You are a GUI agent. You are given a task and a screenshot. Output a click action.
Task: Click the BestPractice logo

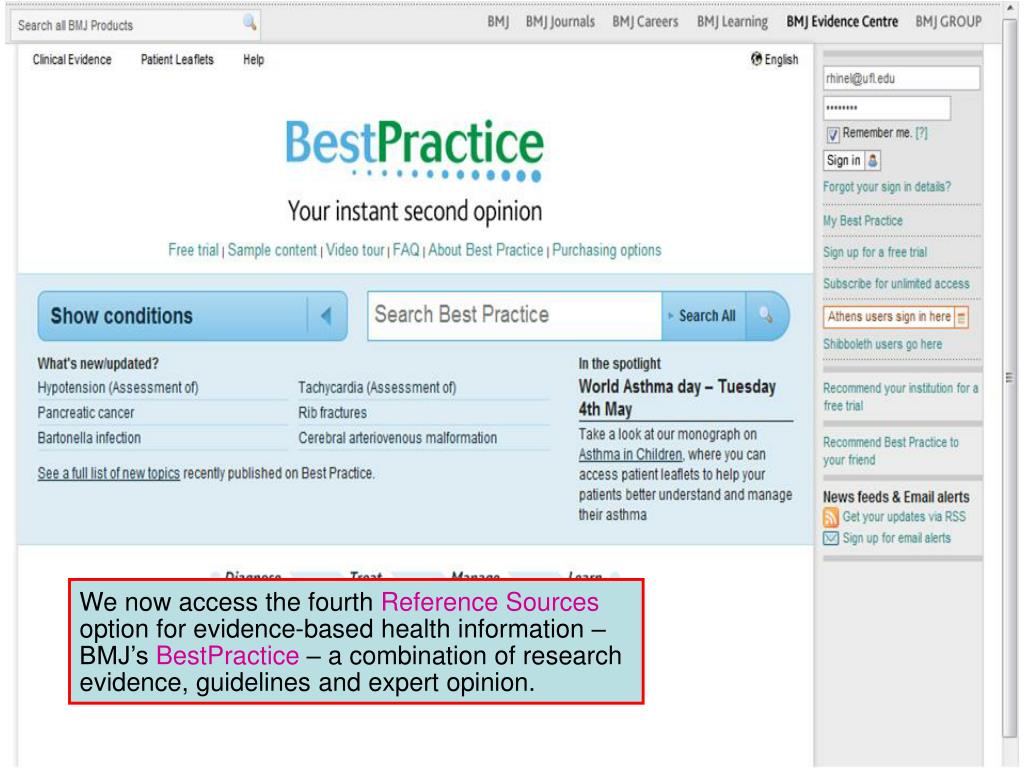click(x=415, y=150)
